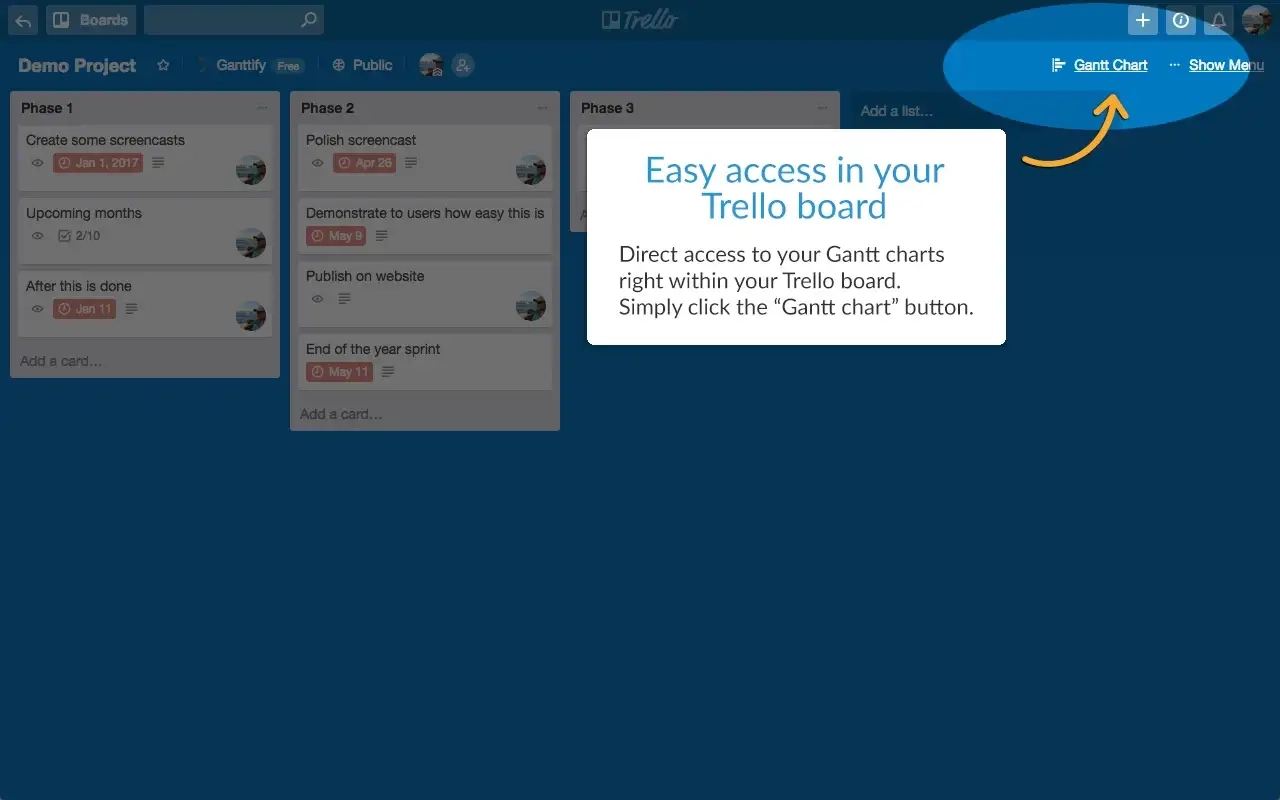Viewport: 1280px width, 800px height.
Task: Open the Gantt Chart link
Action: coord(1110,64)
